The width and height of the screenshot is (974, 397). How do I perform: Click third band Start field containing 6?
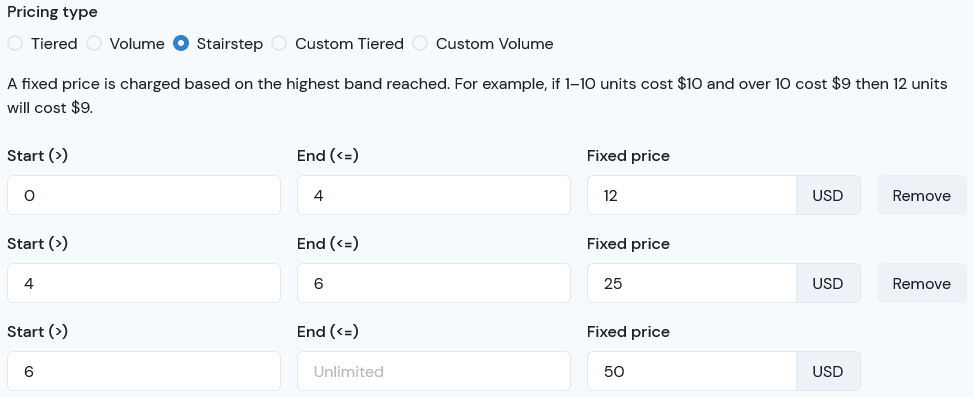pyautogui.click(x=143, y=372)
